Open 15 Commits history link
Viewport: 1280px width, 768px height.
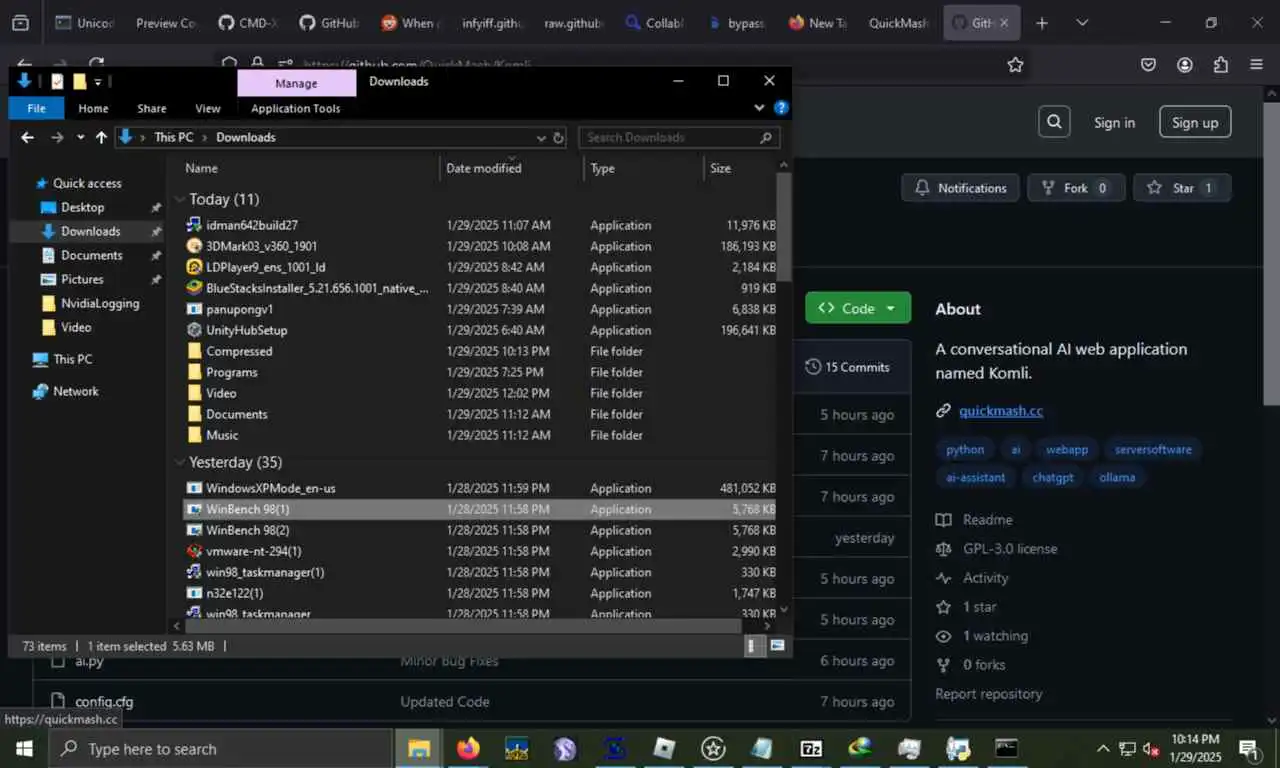pyautogui.click(x=847, y=367)
